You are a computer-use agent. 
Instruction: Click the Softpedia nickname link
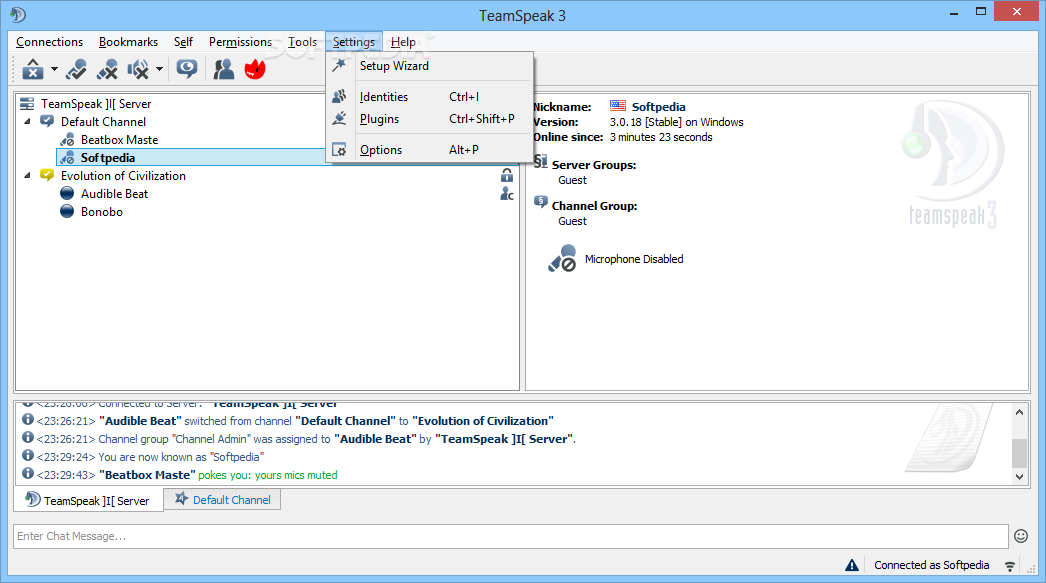tap(658, 107)
